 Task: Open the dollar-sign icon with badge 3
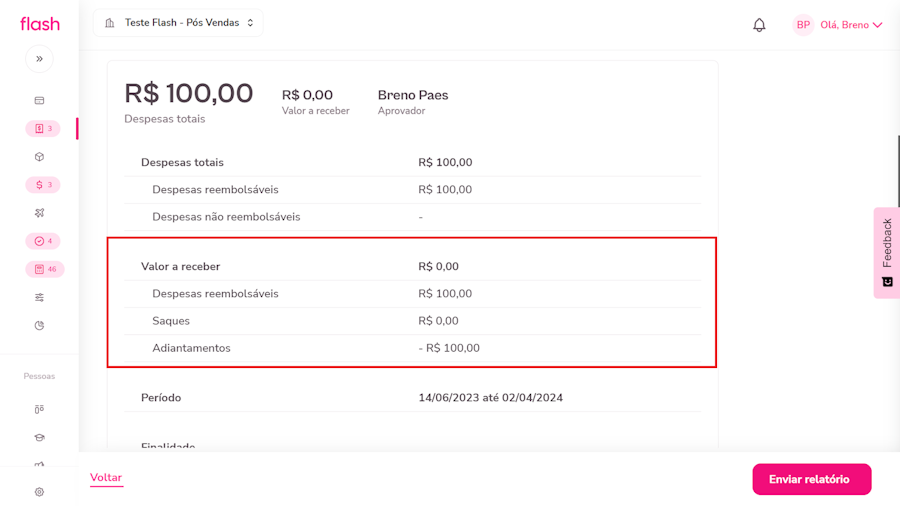42,185
